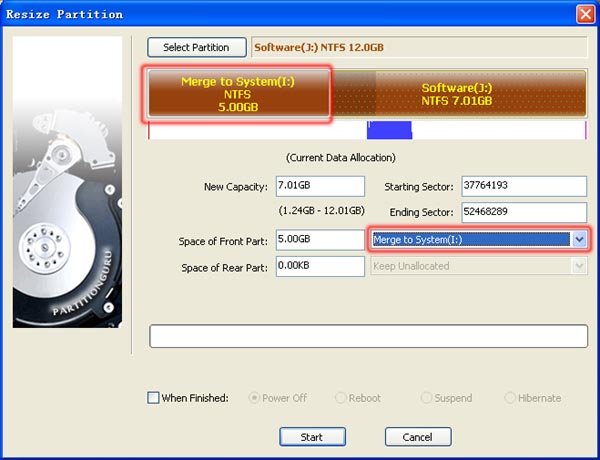Image resolution: width=600 pixels, height=460 pixels.
Task: Click the Space of Rear Part field
Action: click(x=320, y=266)
